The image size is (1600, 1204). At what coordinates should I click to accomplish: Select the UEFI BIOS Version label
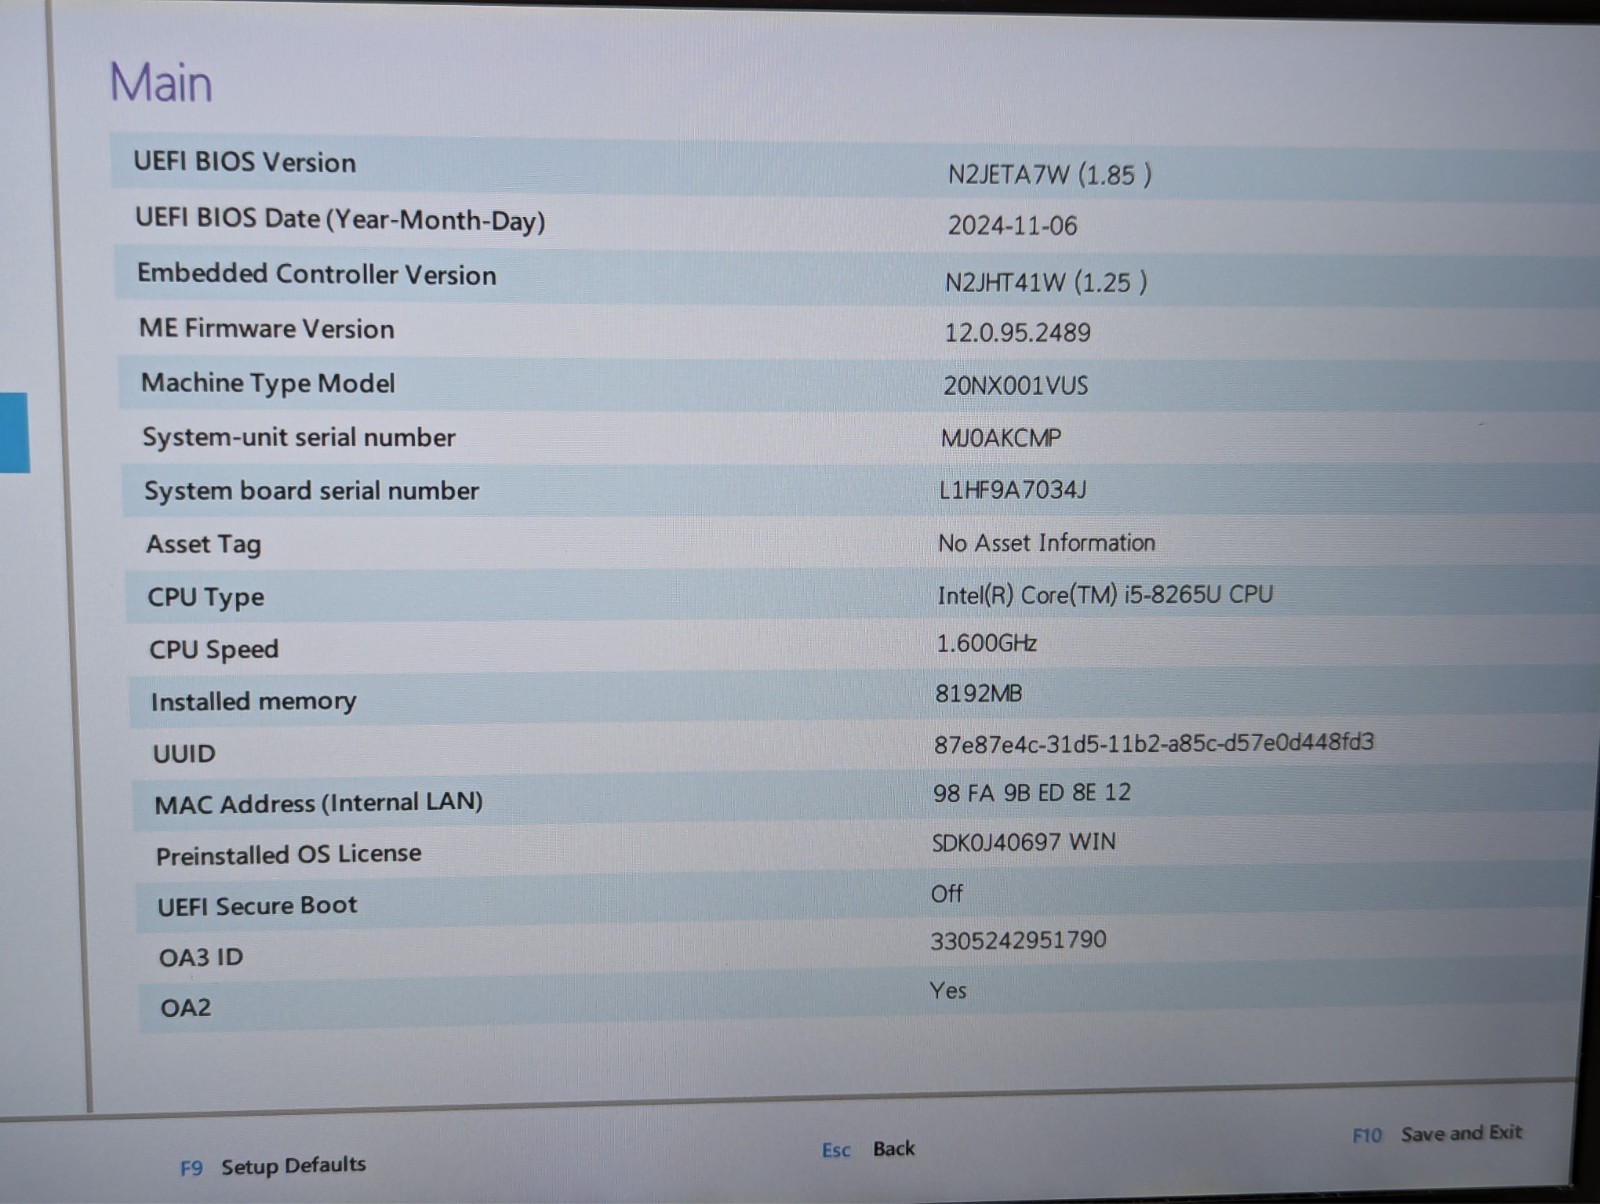pos(245,162)
